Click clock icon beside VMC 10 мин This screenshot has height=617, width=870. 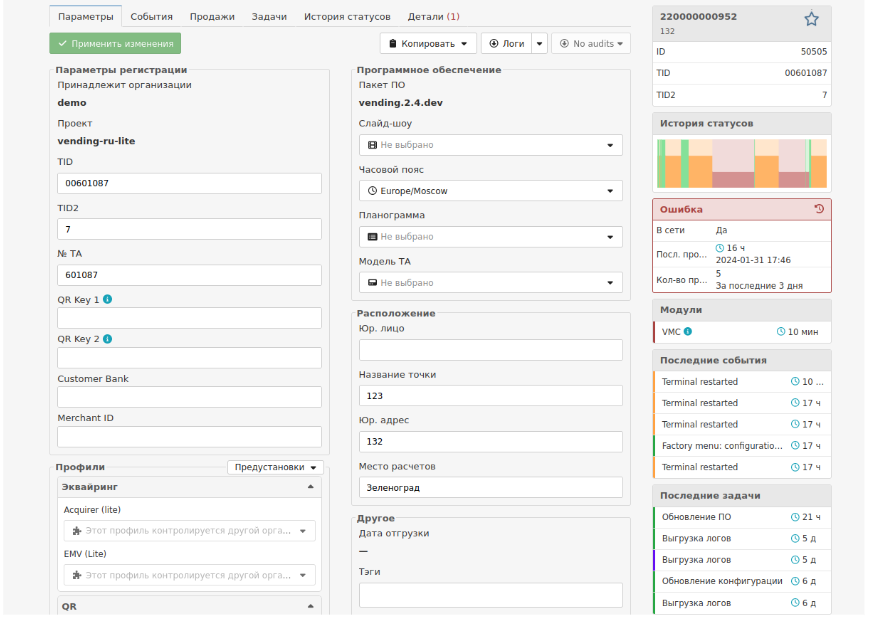point(781,331)
